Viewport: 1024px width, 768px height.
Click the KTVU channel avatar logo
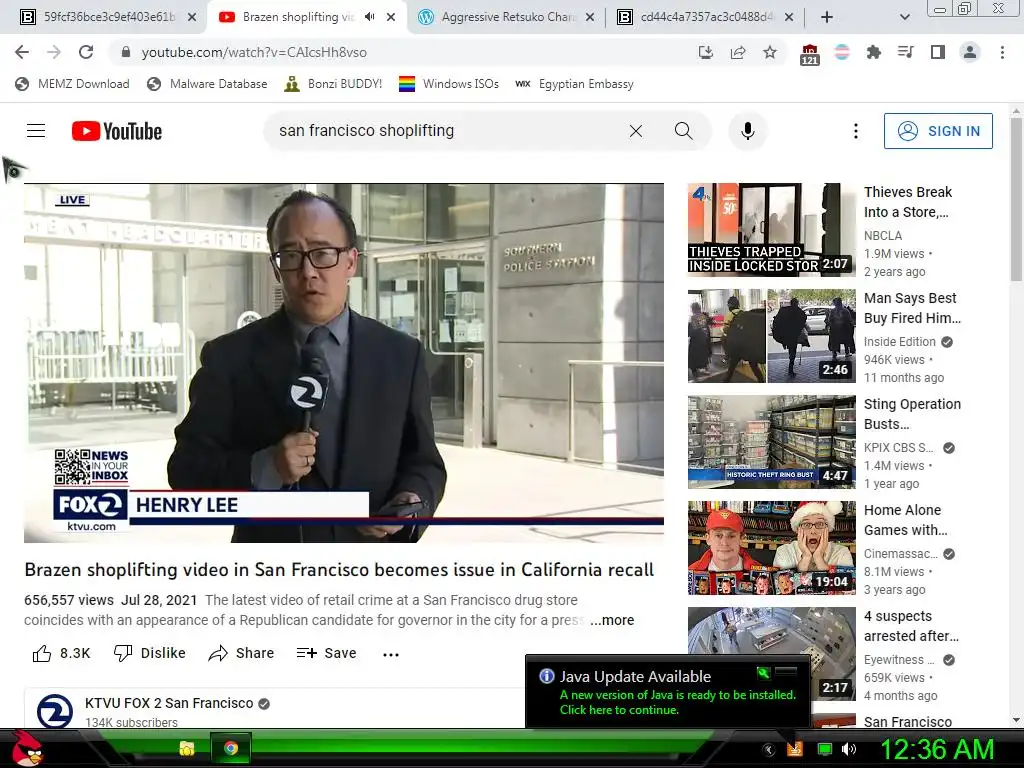tap(55, 711)
